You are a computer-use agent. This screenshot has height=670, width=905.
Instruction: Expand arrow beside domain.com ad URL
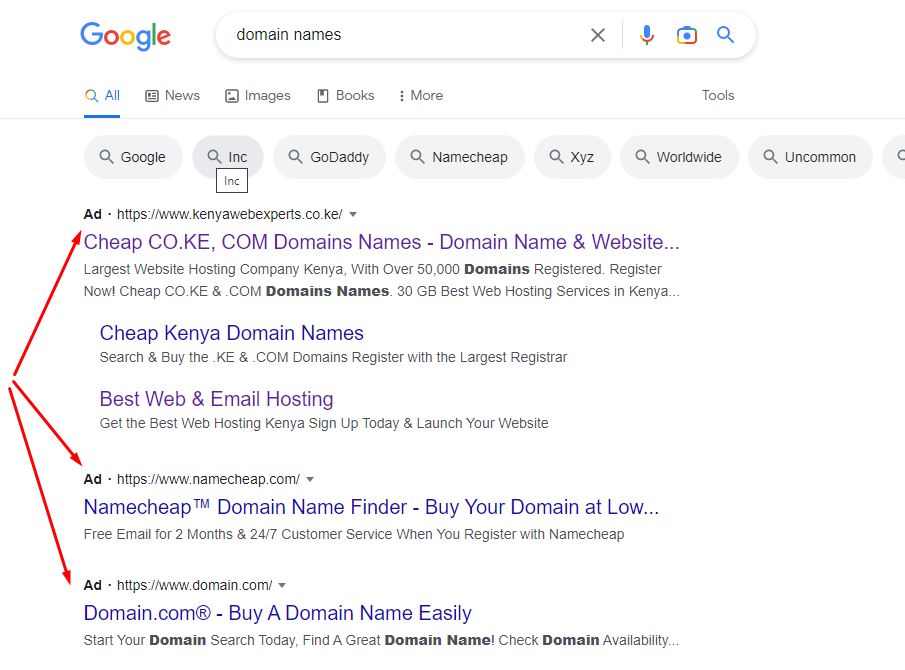(282, 586)
